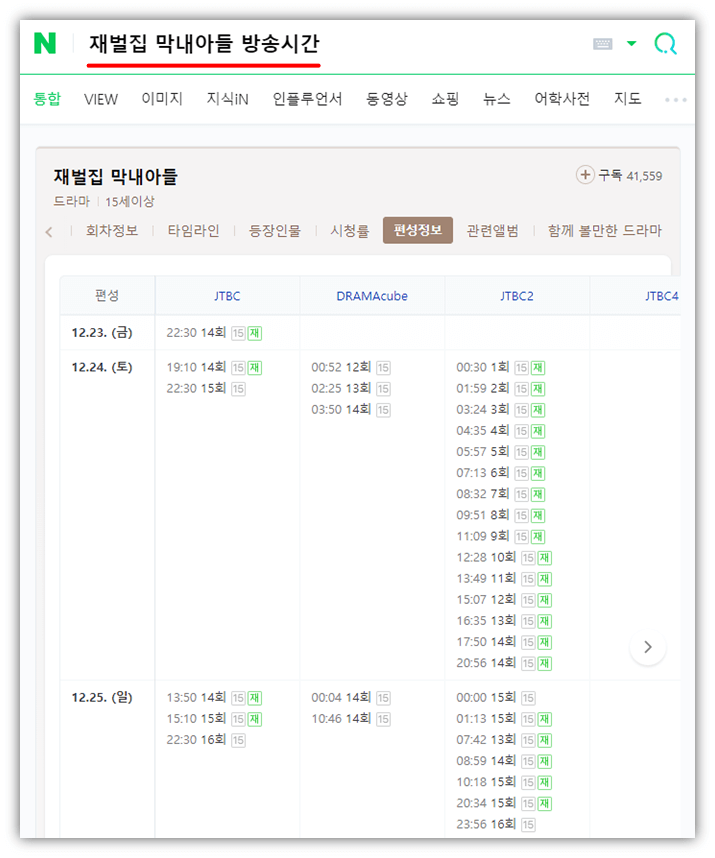
Task: Switch to the 등장인물 tab
Action: coord(275,231)
